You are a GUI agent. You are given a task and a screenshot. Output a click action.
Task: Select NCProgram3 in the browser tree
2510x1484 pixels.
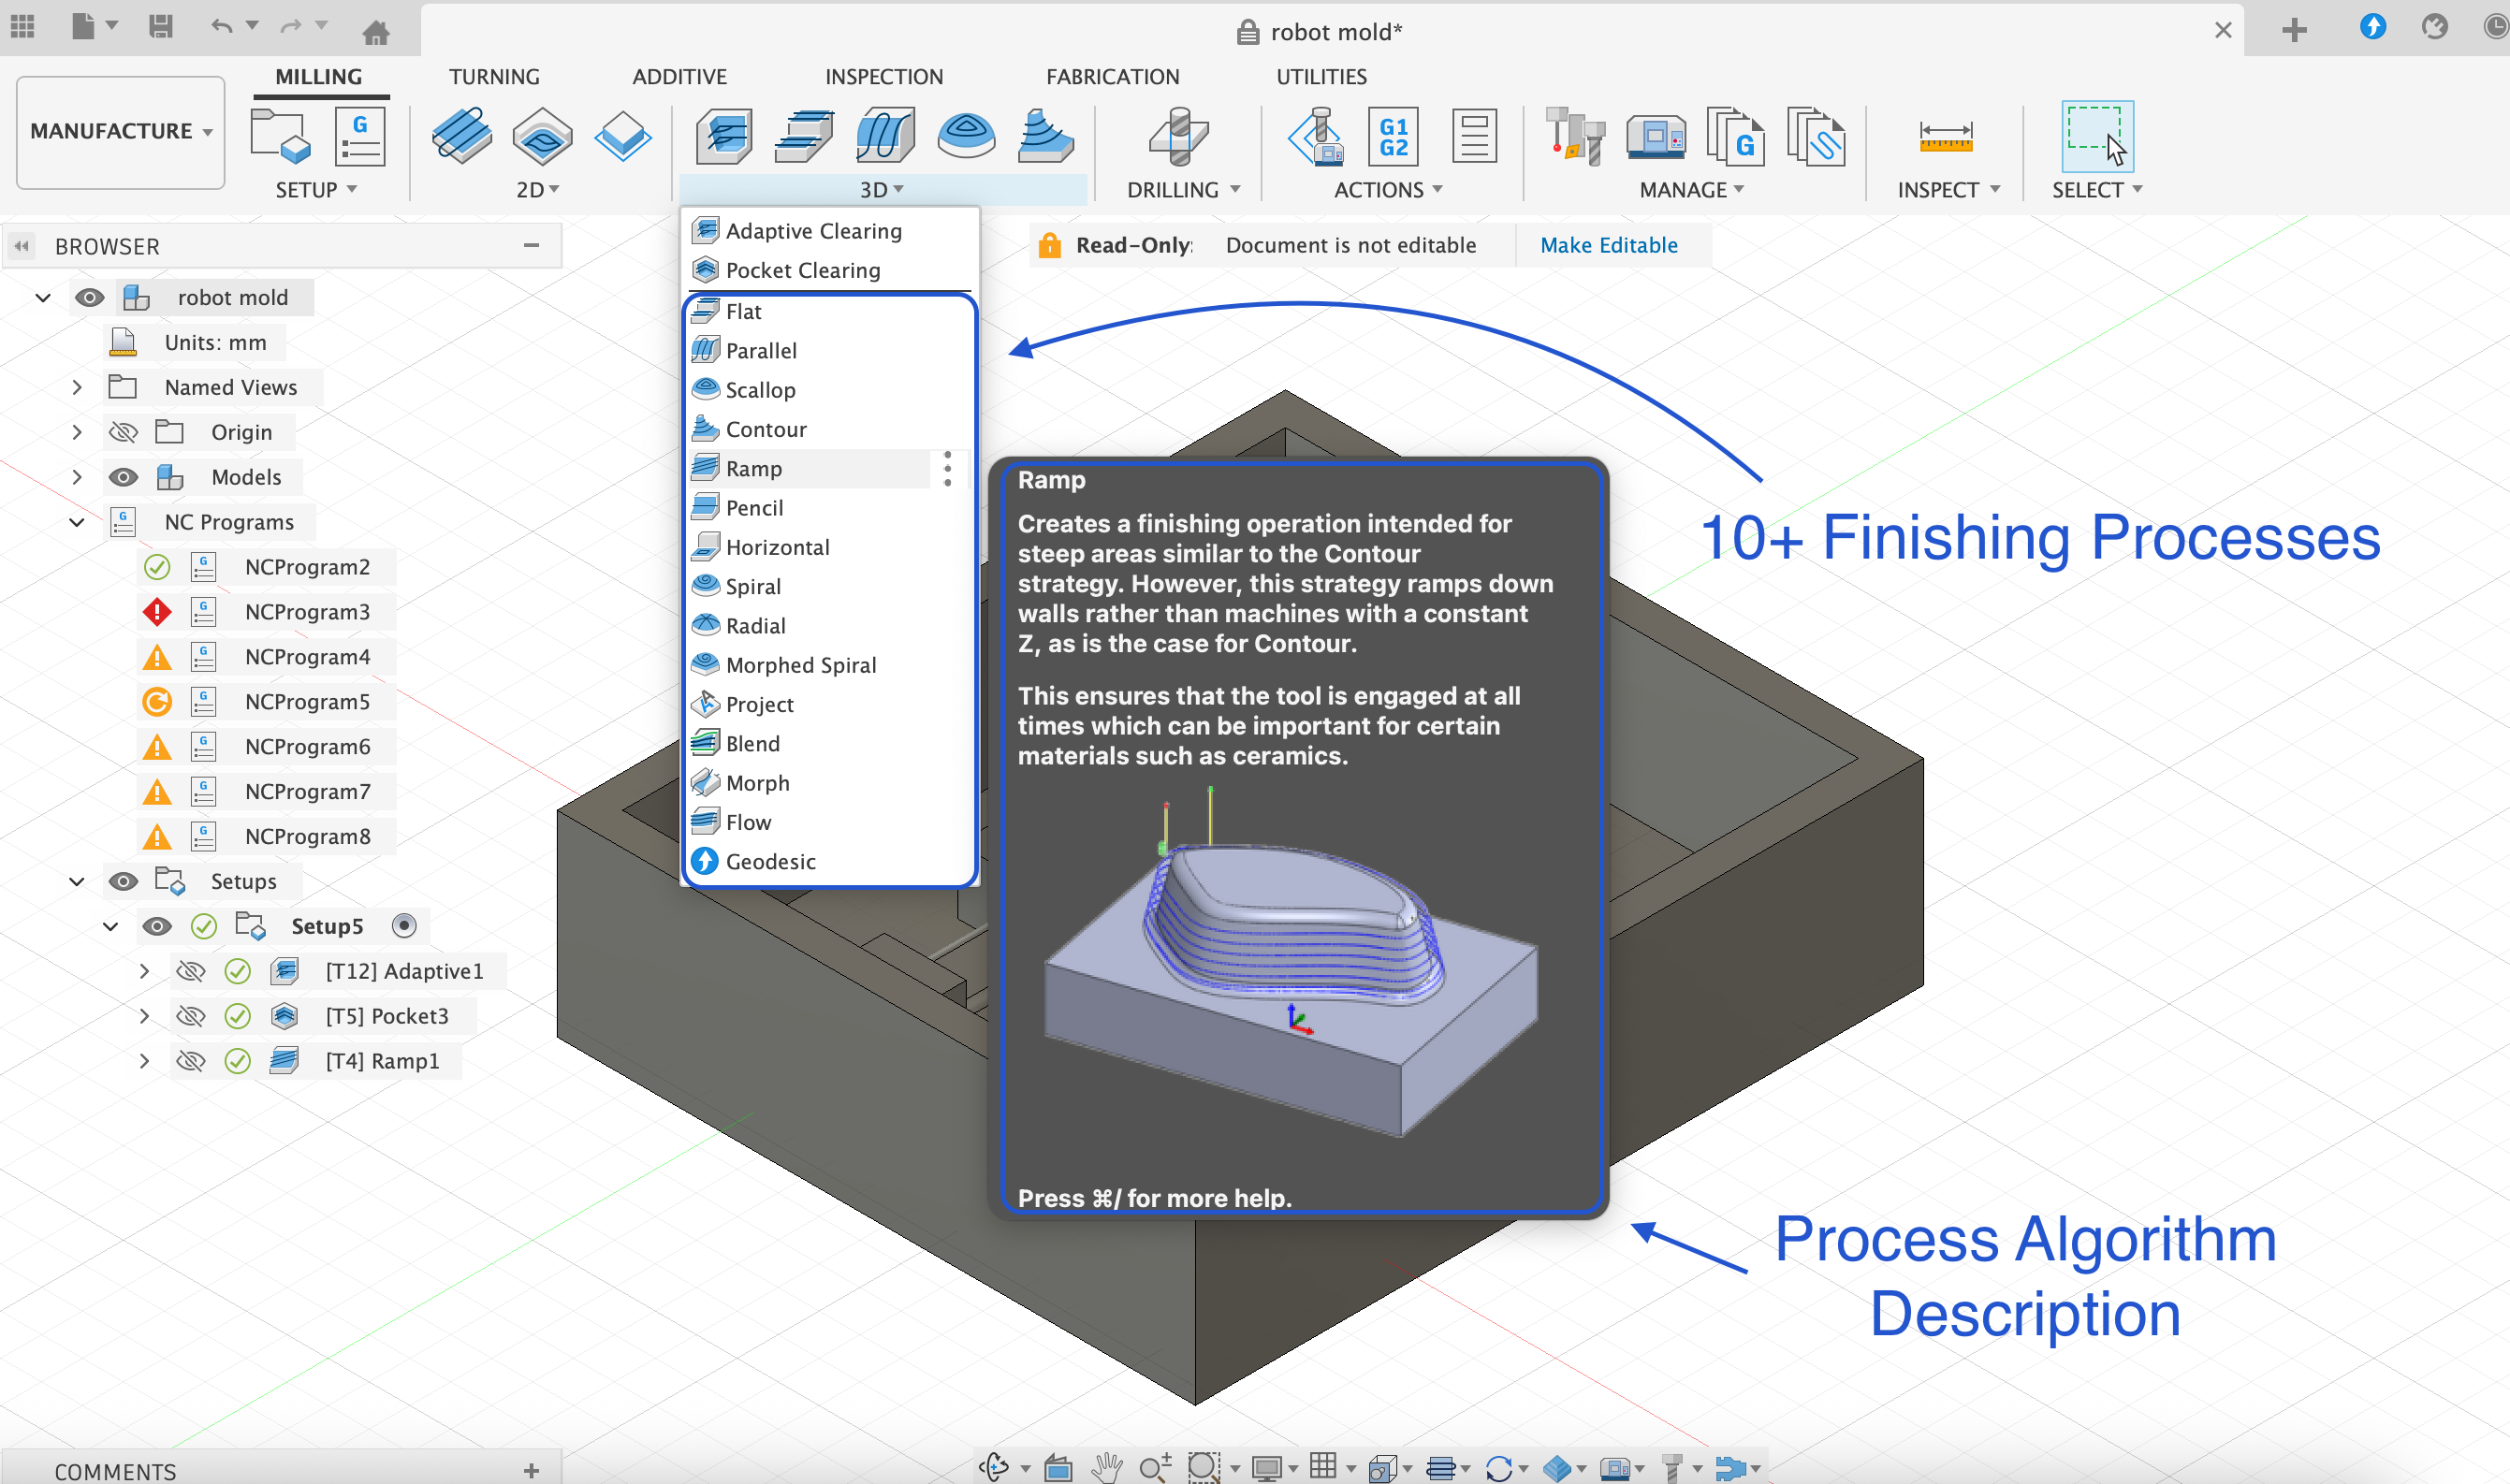click(307, 612)
